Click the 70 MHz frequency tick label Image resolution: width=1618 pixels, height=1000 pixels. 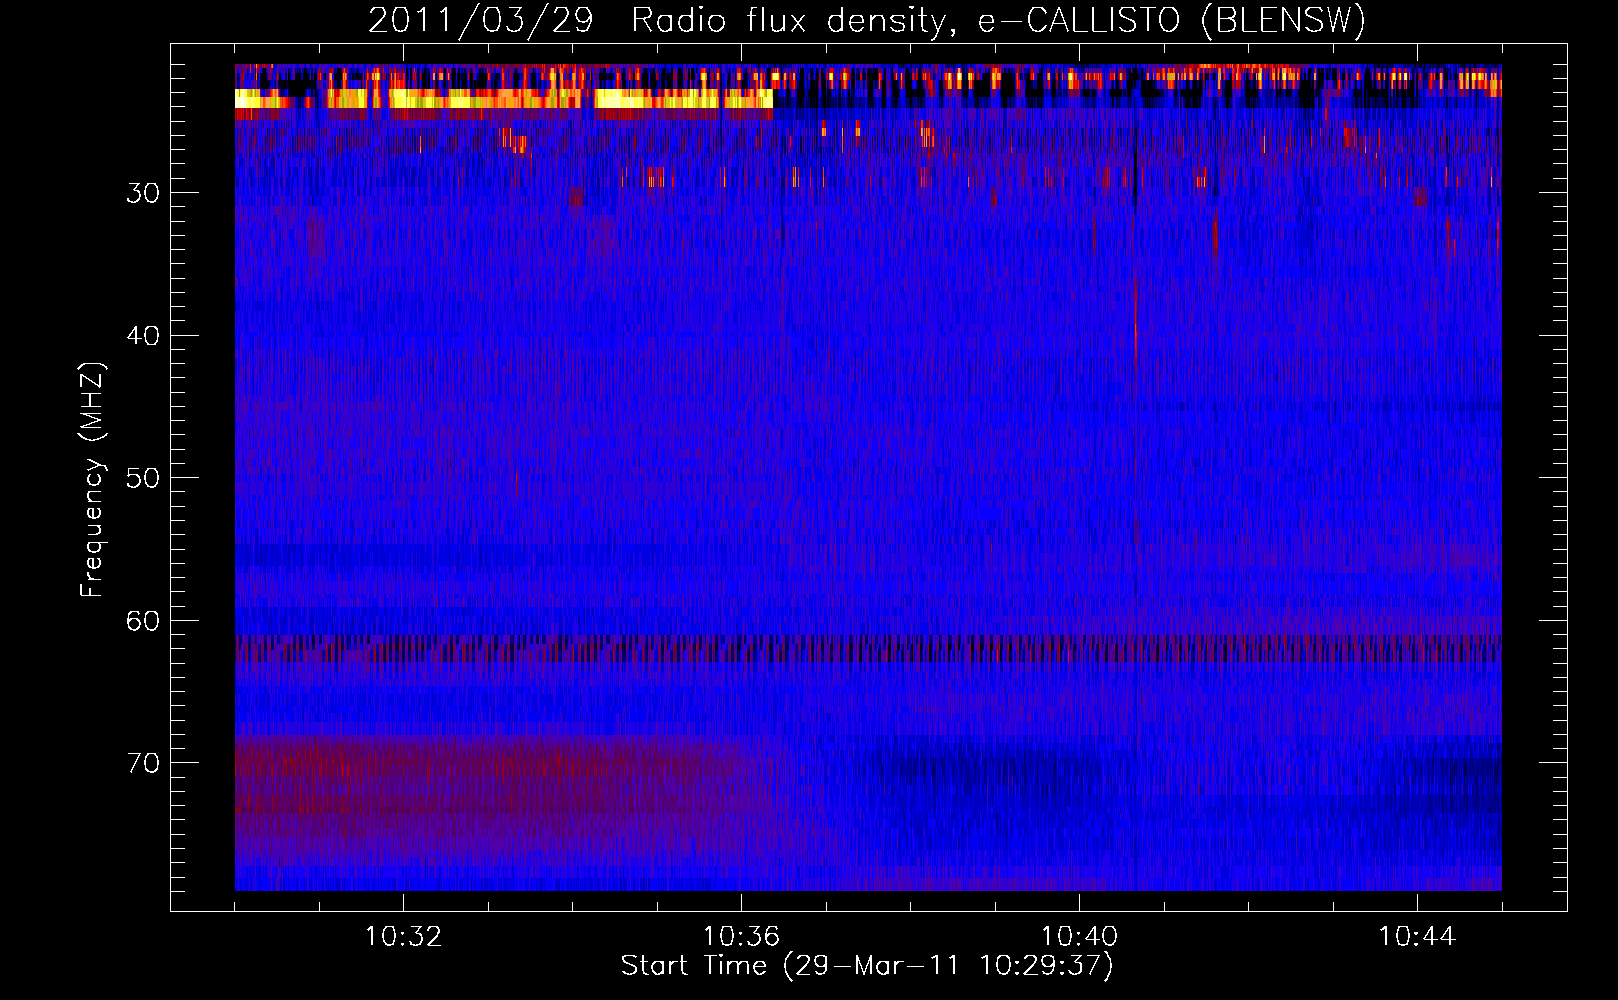point(143,763)
